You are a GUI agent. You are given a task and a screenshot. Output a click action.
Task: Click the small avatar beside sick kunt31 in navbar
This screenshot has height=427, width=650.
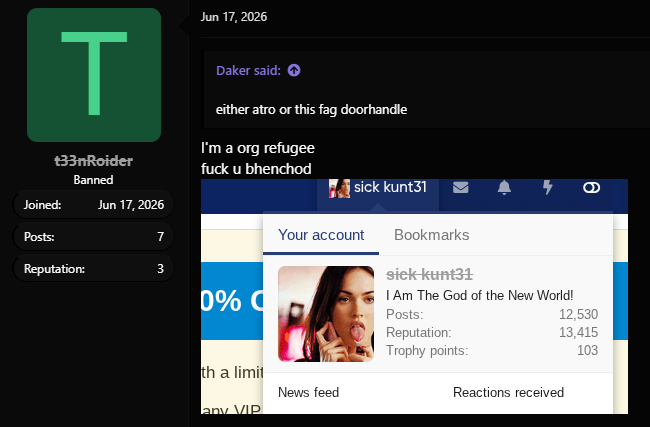(x=339, y=188)
